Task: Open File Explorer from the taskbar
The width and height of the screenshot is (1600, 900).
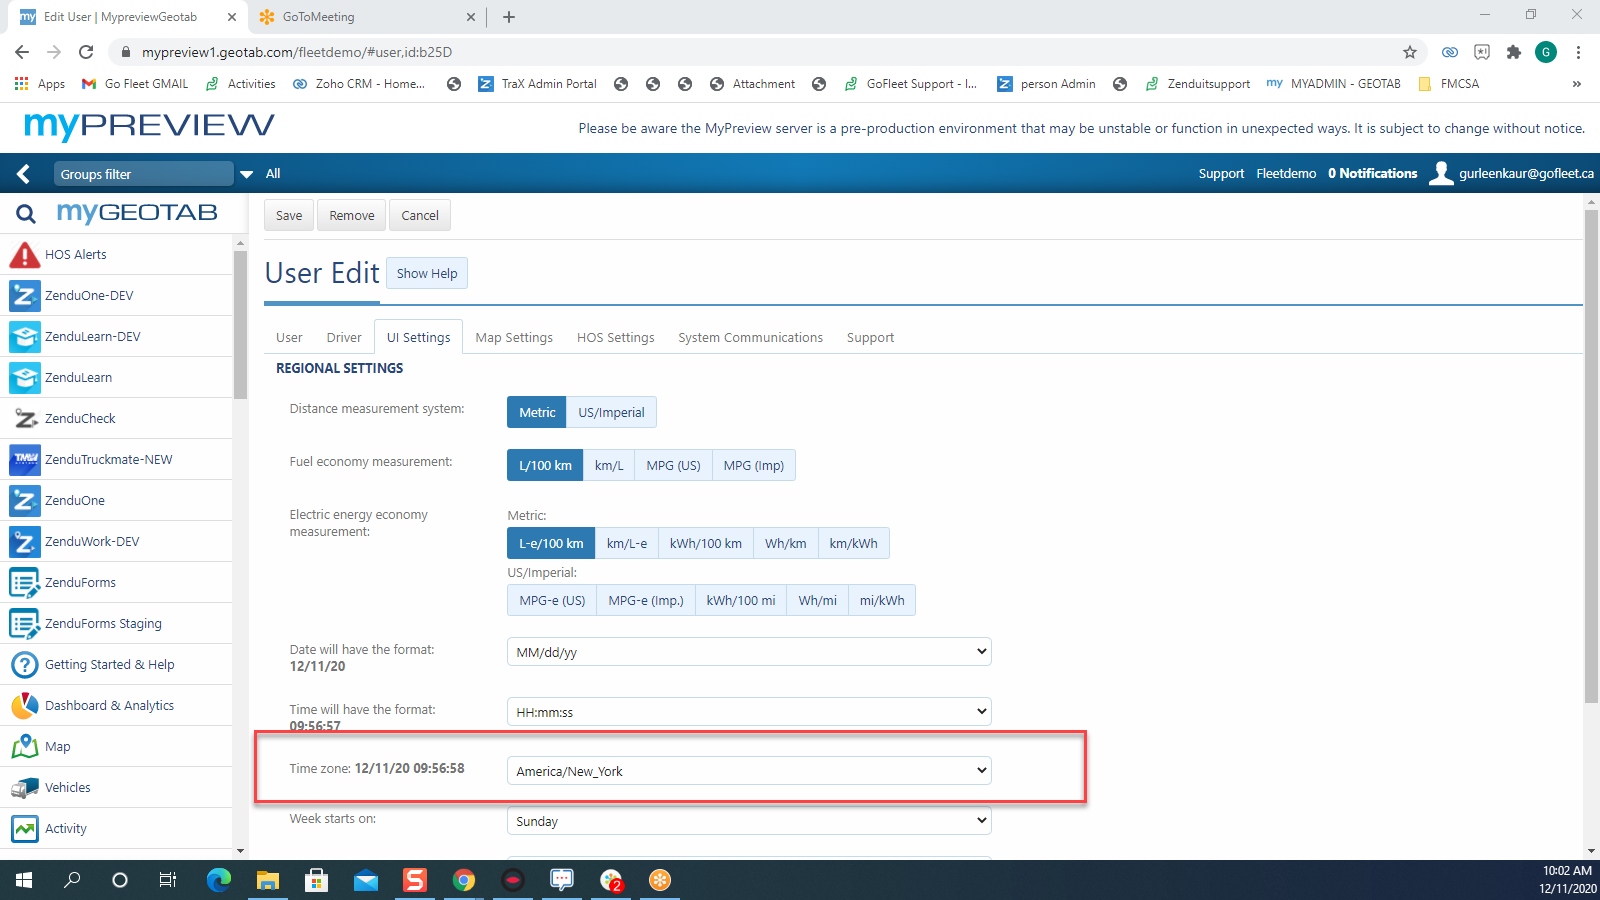Action: click(x=267, y=880)
